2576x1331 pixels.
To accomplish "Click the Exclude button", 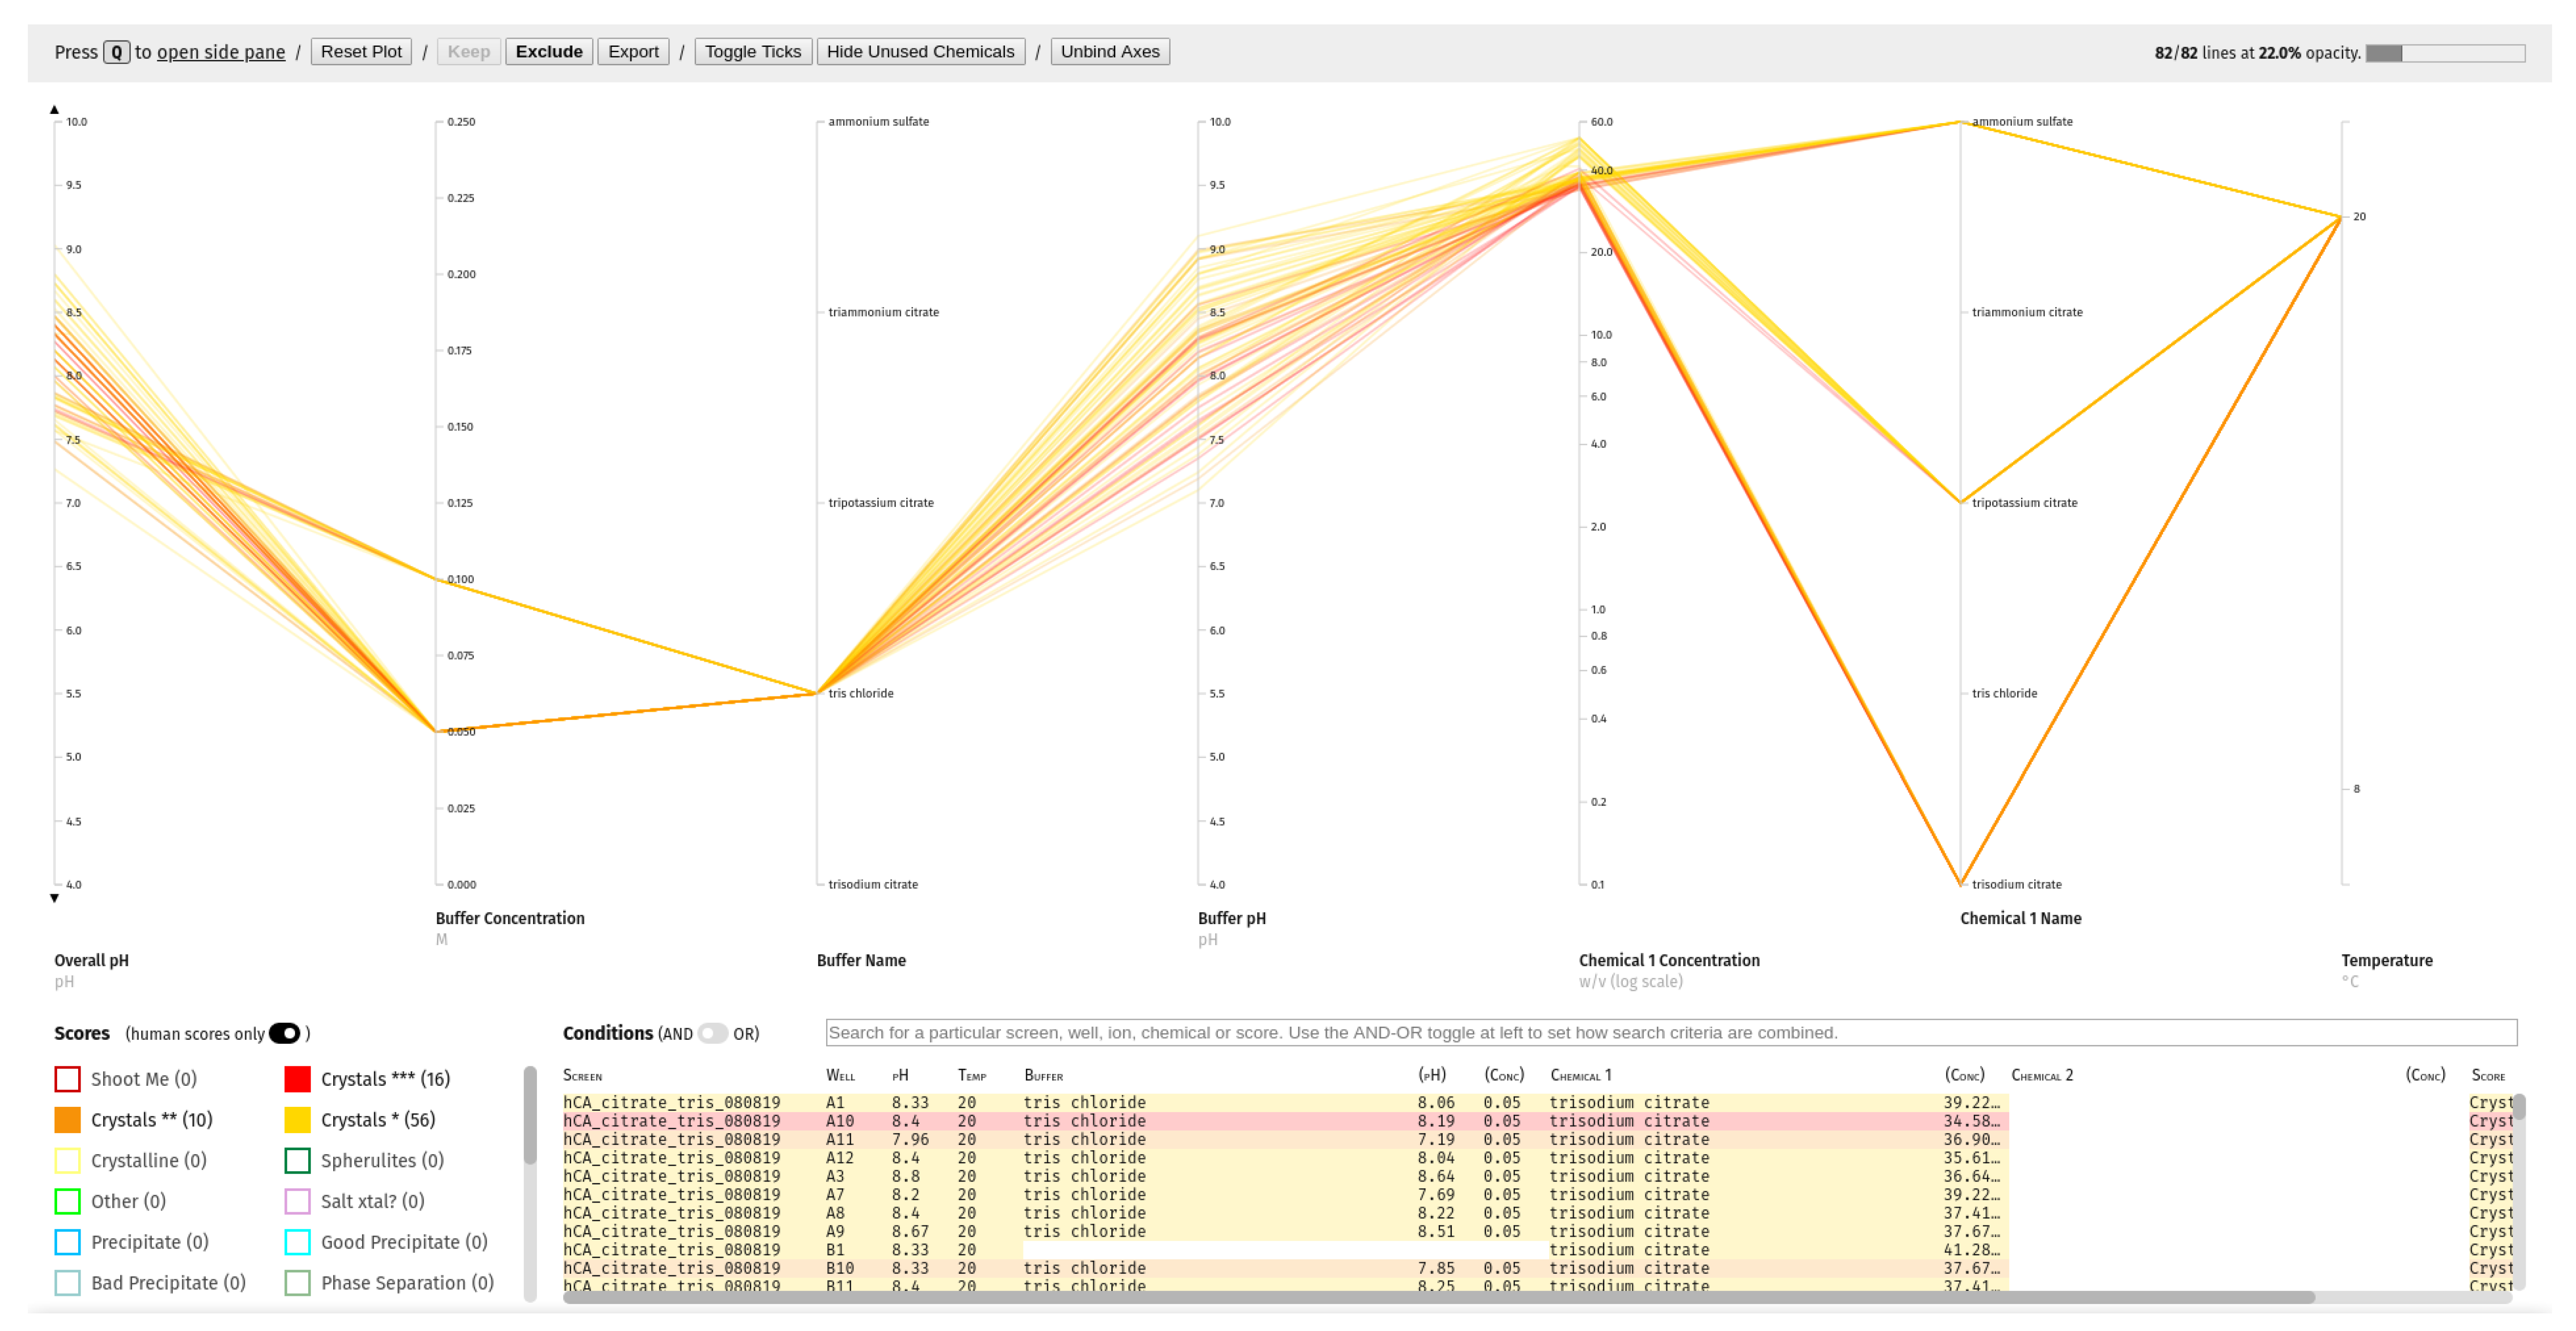I will pos(549,52).
